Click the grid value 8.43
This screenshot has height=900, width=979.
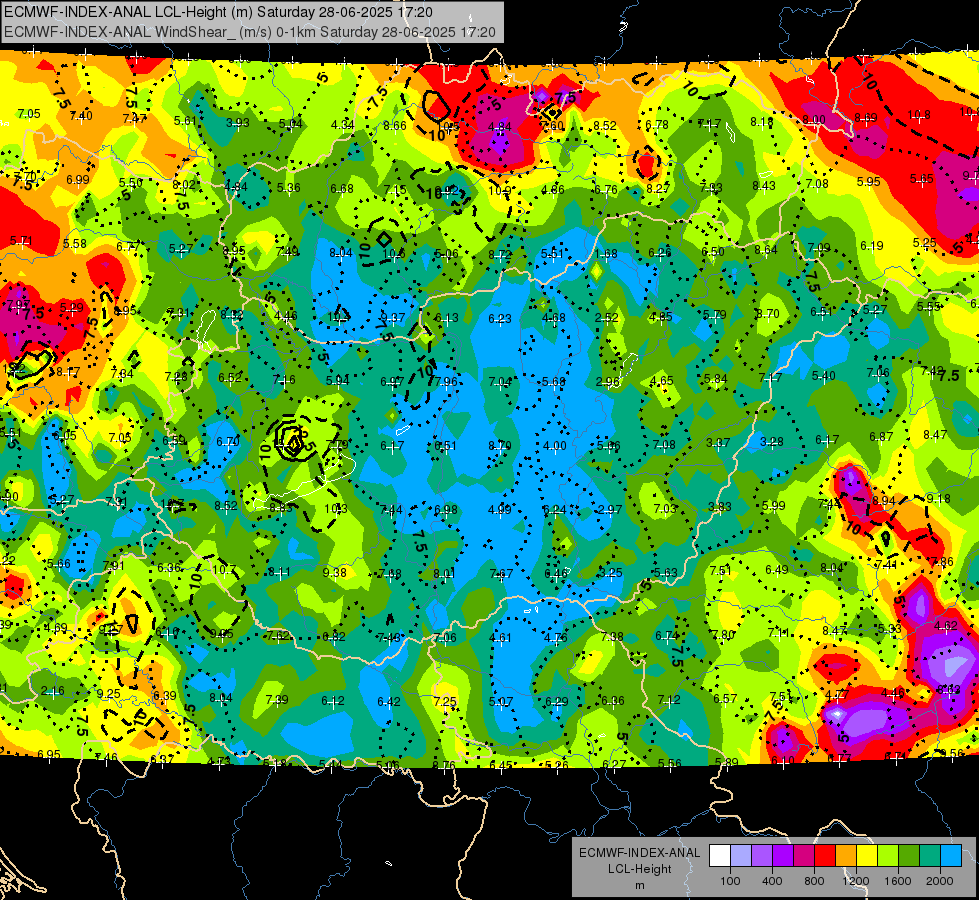(x=764, y=185)
